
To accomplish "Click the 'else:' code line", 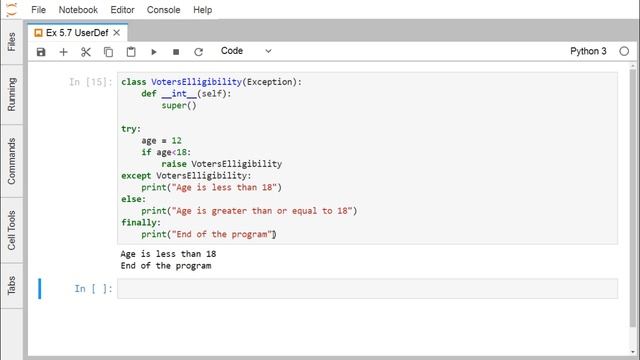I will (133, 199).
